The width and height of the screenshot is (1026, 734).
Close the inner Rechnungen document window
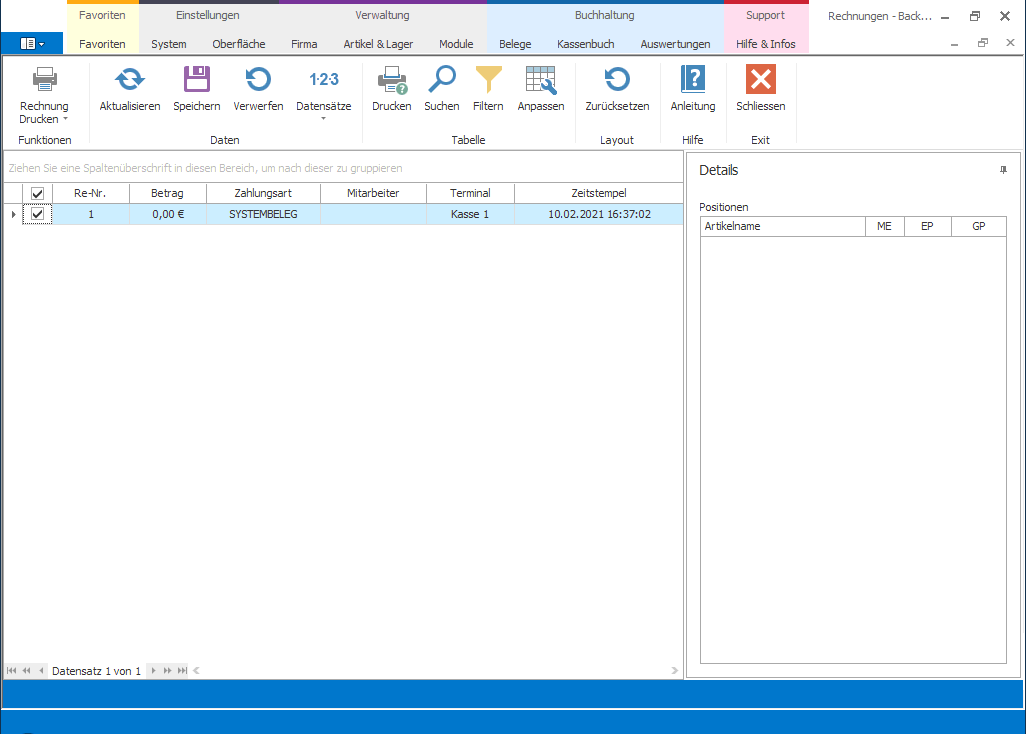click(x=1010, y=43)
